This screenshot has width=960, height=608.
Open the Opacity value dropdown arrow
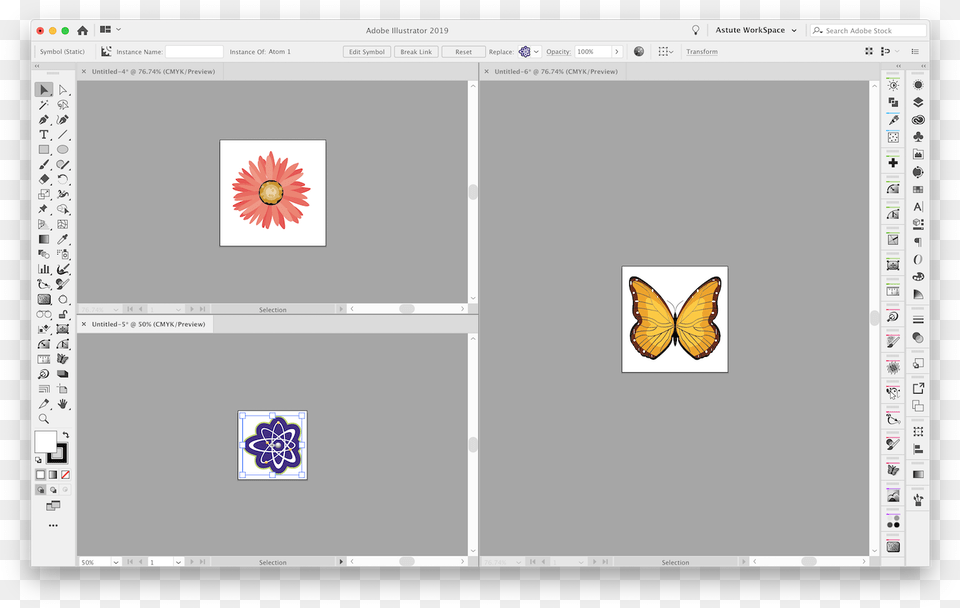(x=616, y=51)
